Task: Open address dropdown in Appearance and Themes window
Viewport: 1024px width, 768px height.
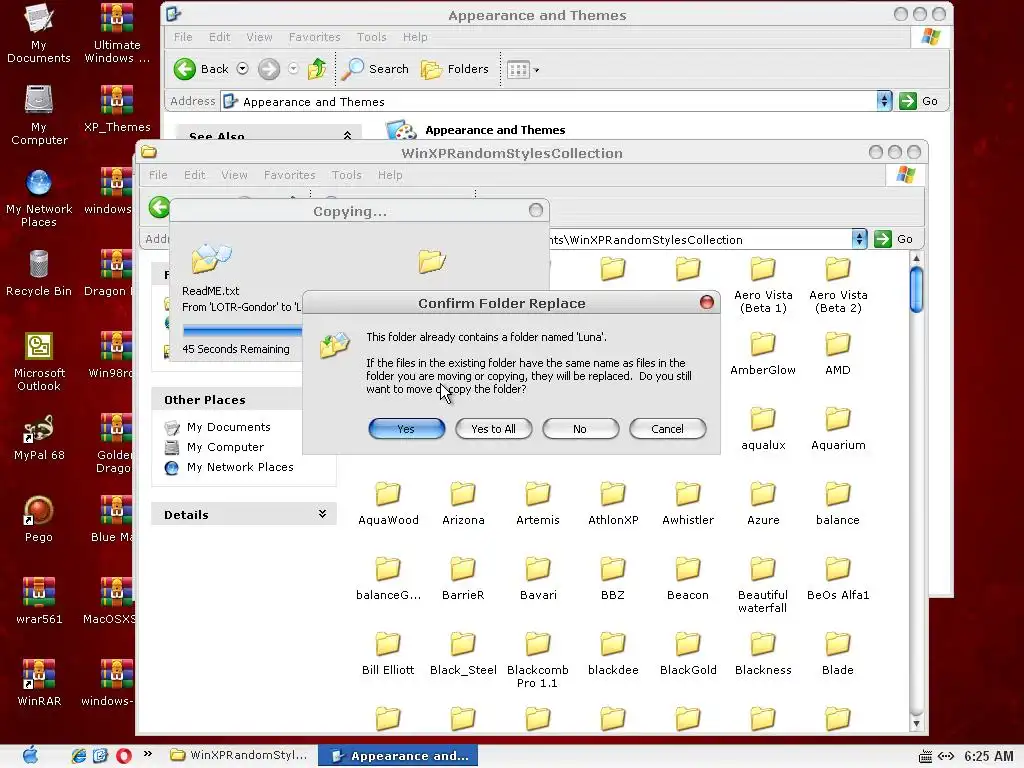Action: click(884, 101)
